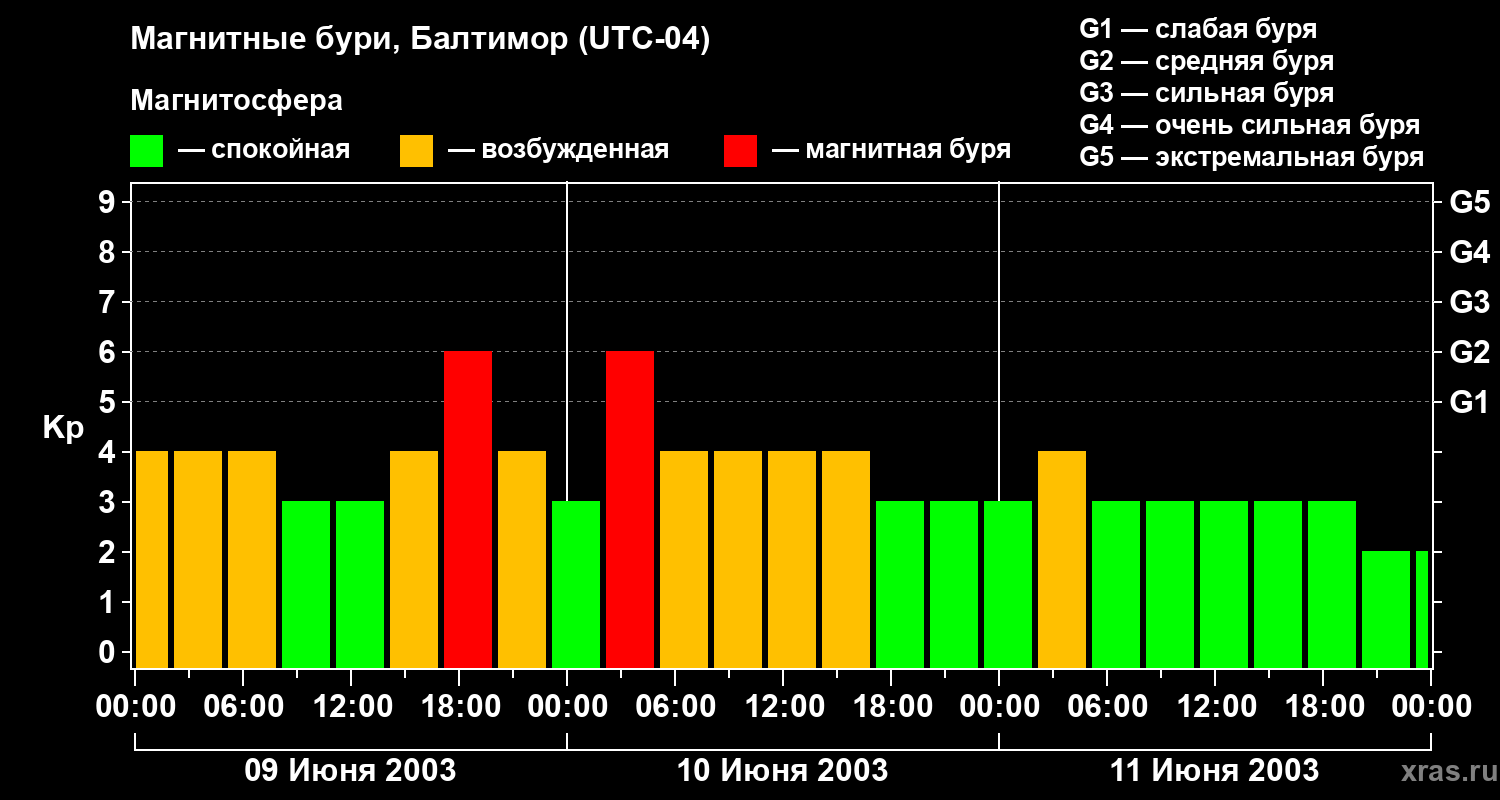Screen dimensions: 1500x800
Task: Click the "09 Июня 2003" date label
Action: pos(351,771)
